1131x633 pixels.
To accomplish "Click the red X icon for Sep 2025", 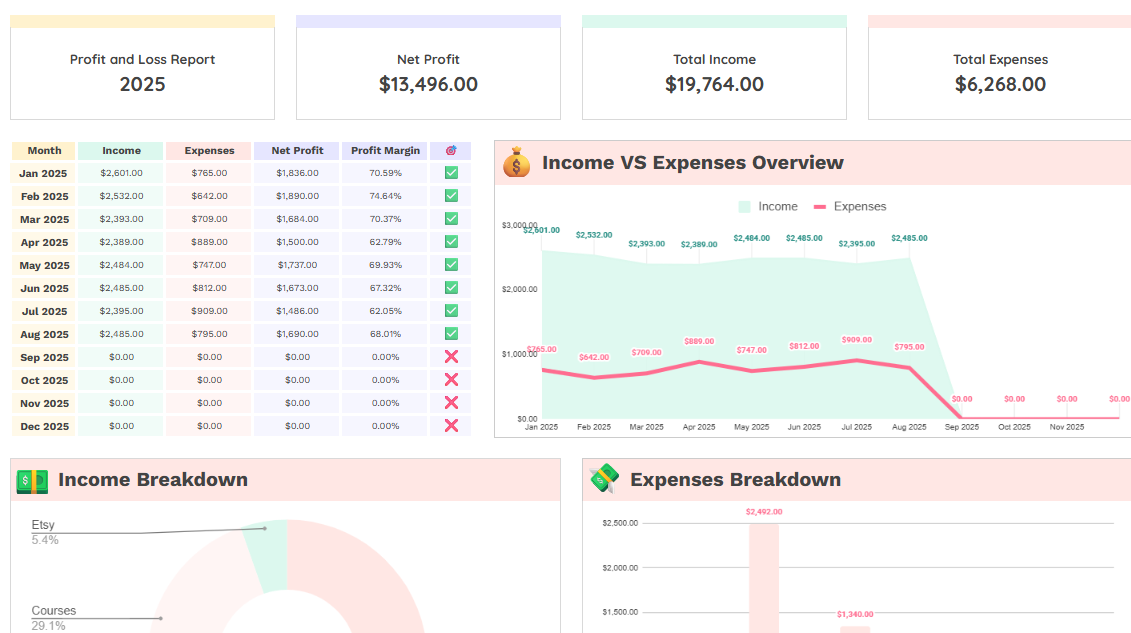I will (x=450, y=357).
